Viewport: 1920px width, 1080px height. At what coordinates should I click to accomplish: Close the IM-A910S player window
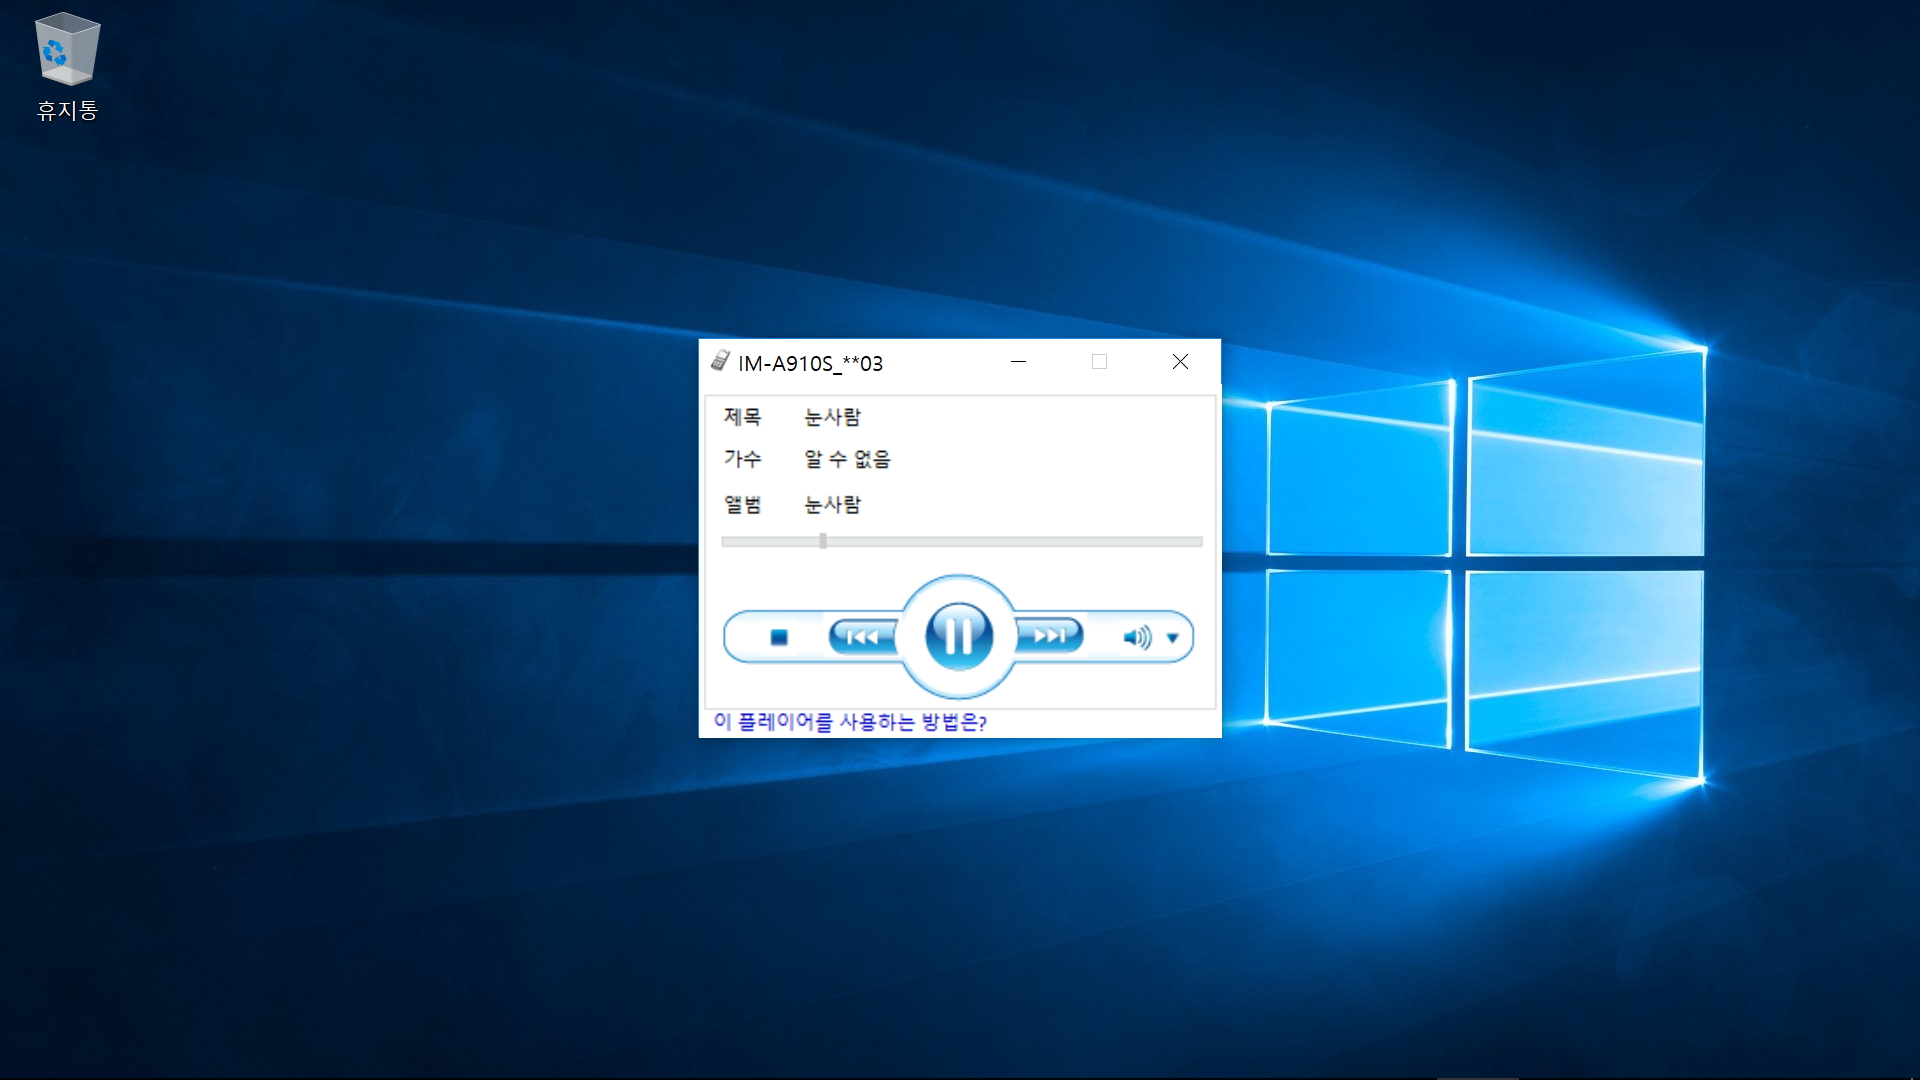coord(1180,362)
